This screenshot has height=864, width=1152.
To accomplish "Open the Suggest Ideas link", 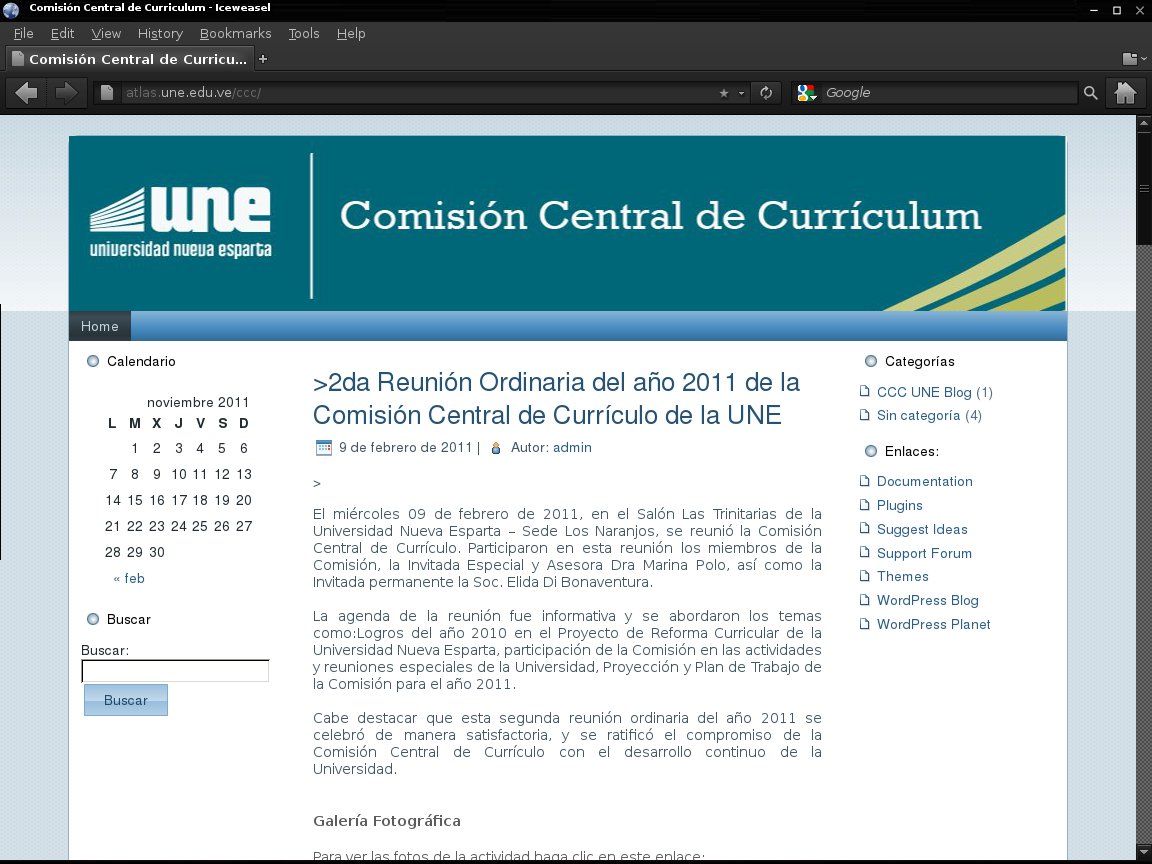I will point(922,529).
